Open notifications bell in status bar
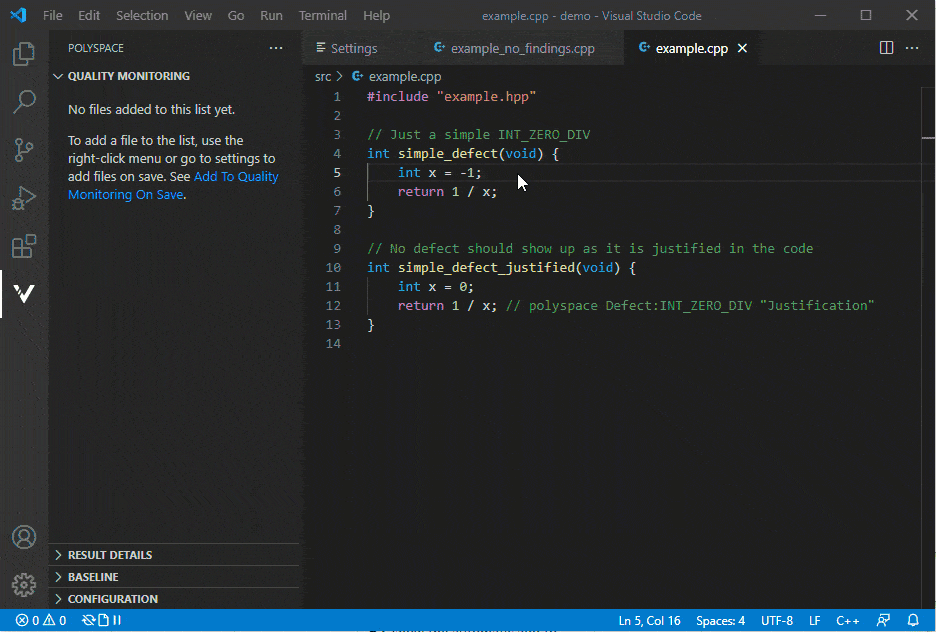936x632 pixels. (913, 621)
